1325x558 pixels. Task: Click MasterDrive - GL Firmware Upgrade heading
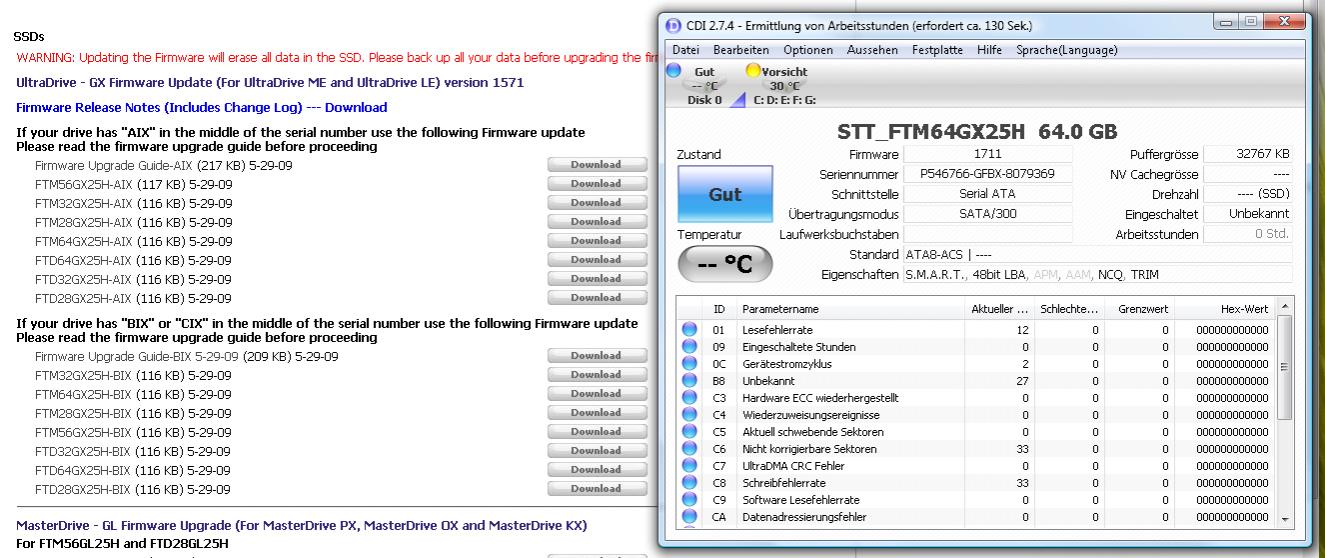pos(301,525)
